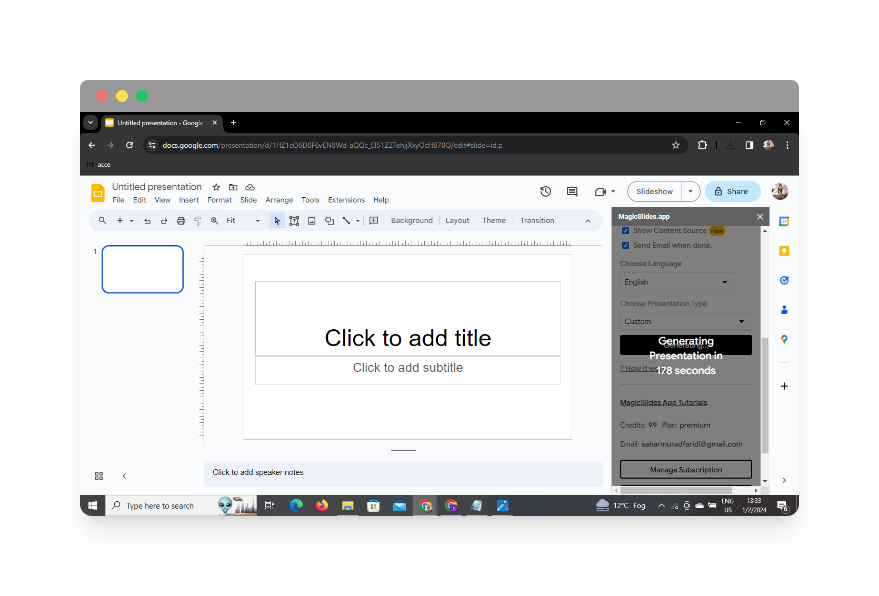Screen dimensions: 879x596
Task: Open the Custom presentation type dropdown
Action: click(686, 322)
